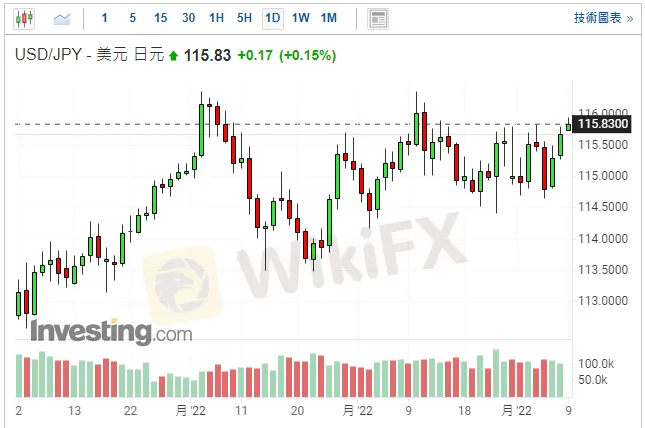Click the 100.0k volume axis label
Viewport: 645px width, 428px height.
(x=597, y=363)
